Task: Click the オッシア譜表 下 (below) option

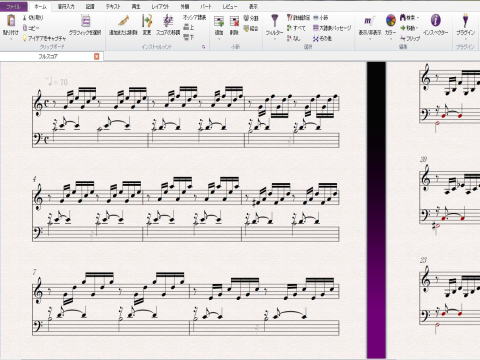Action: (x=189, y=37)
